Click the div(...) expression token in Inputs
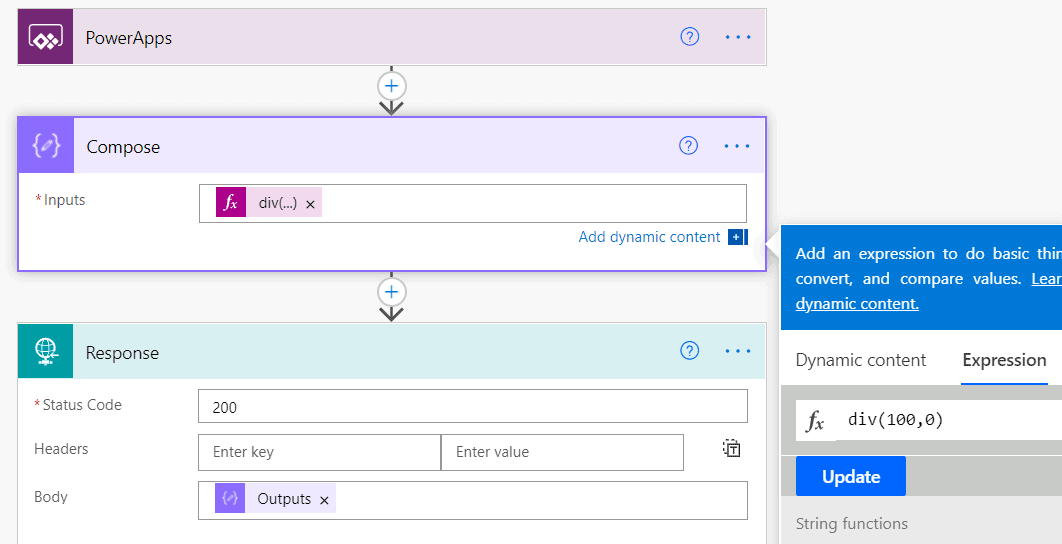The image size is (1062, 544). click(x=277, y=203)
